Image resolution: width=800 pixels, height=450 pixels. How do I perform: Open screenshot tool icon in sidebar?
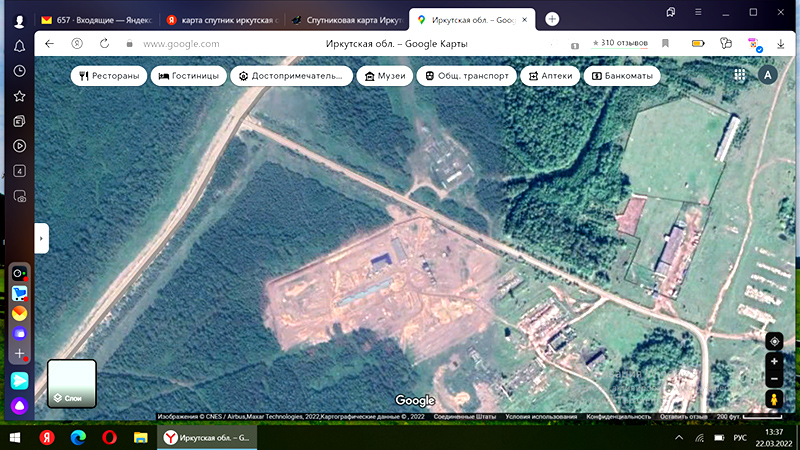click(x=19, y=196)
